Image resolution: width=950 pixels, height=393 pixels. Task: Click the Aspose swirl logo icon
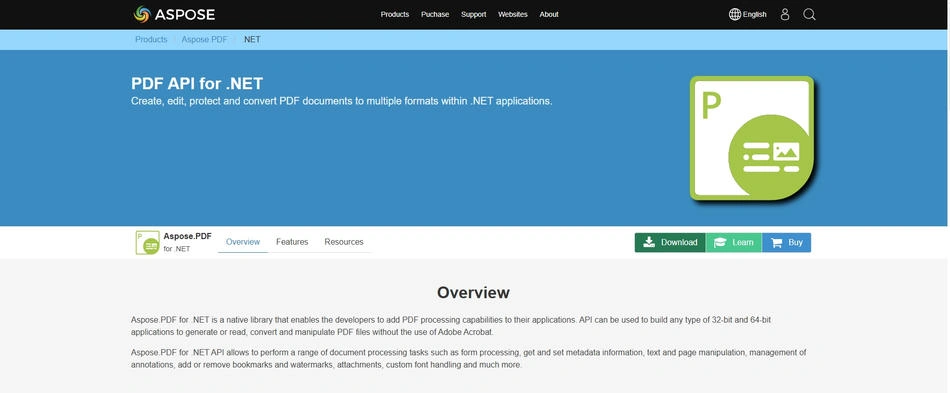[142, 14]
